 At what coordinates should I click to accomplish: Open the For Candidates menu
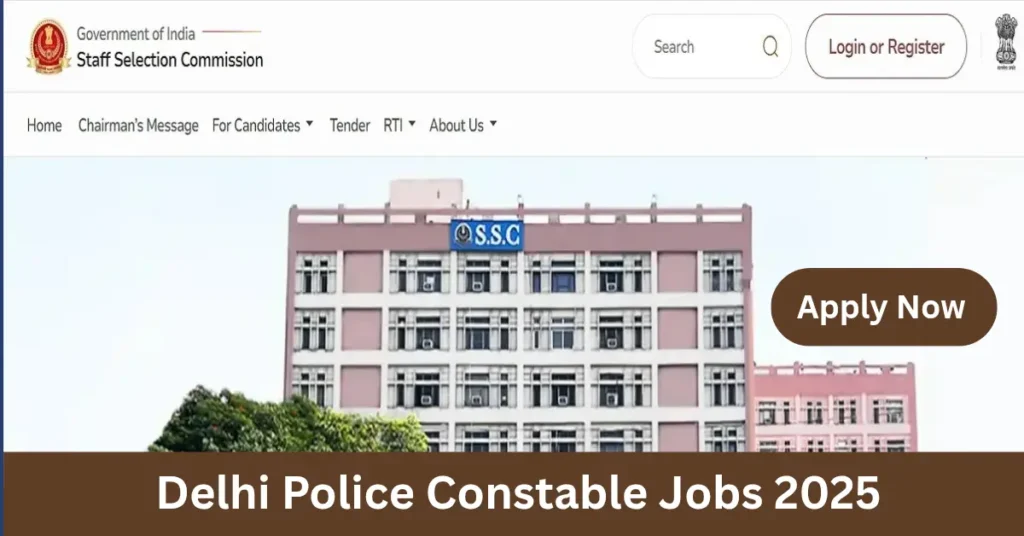tap(256, 125)
